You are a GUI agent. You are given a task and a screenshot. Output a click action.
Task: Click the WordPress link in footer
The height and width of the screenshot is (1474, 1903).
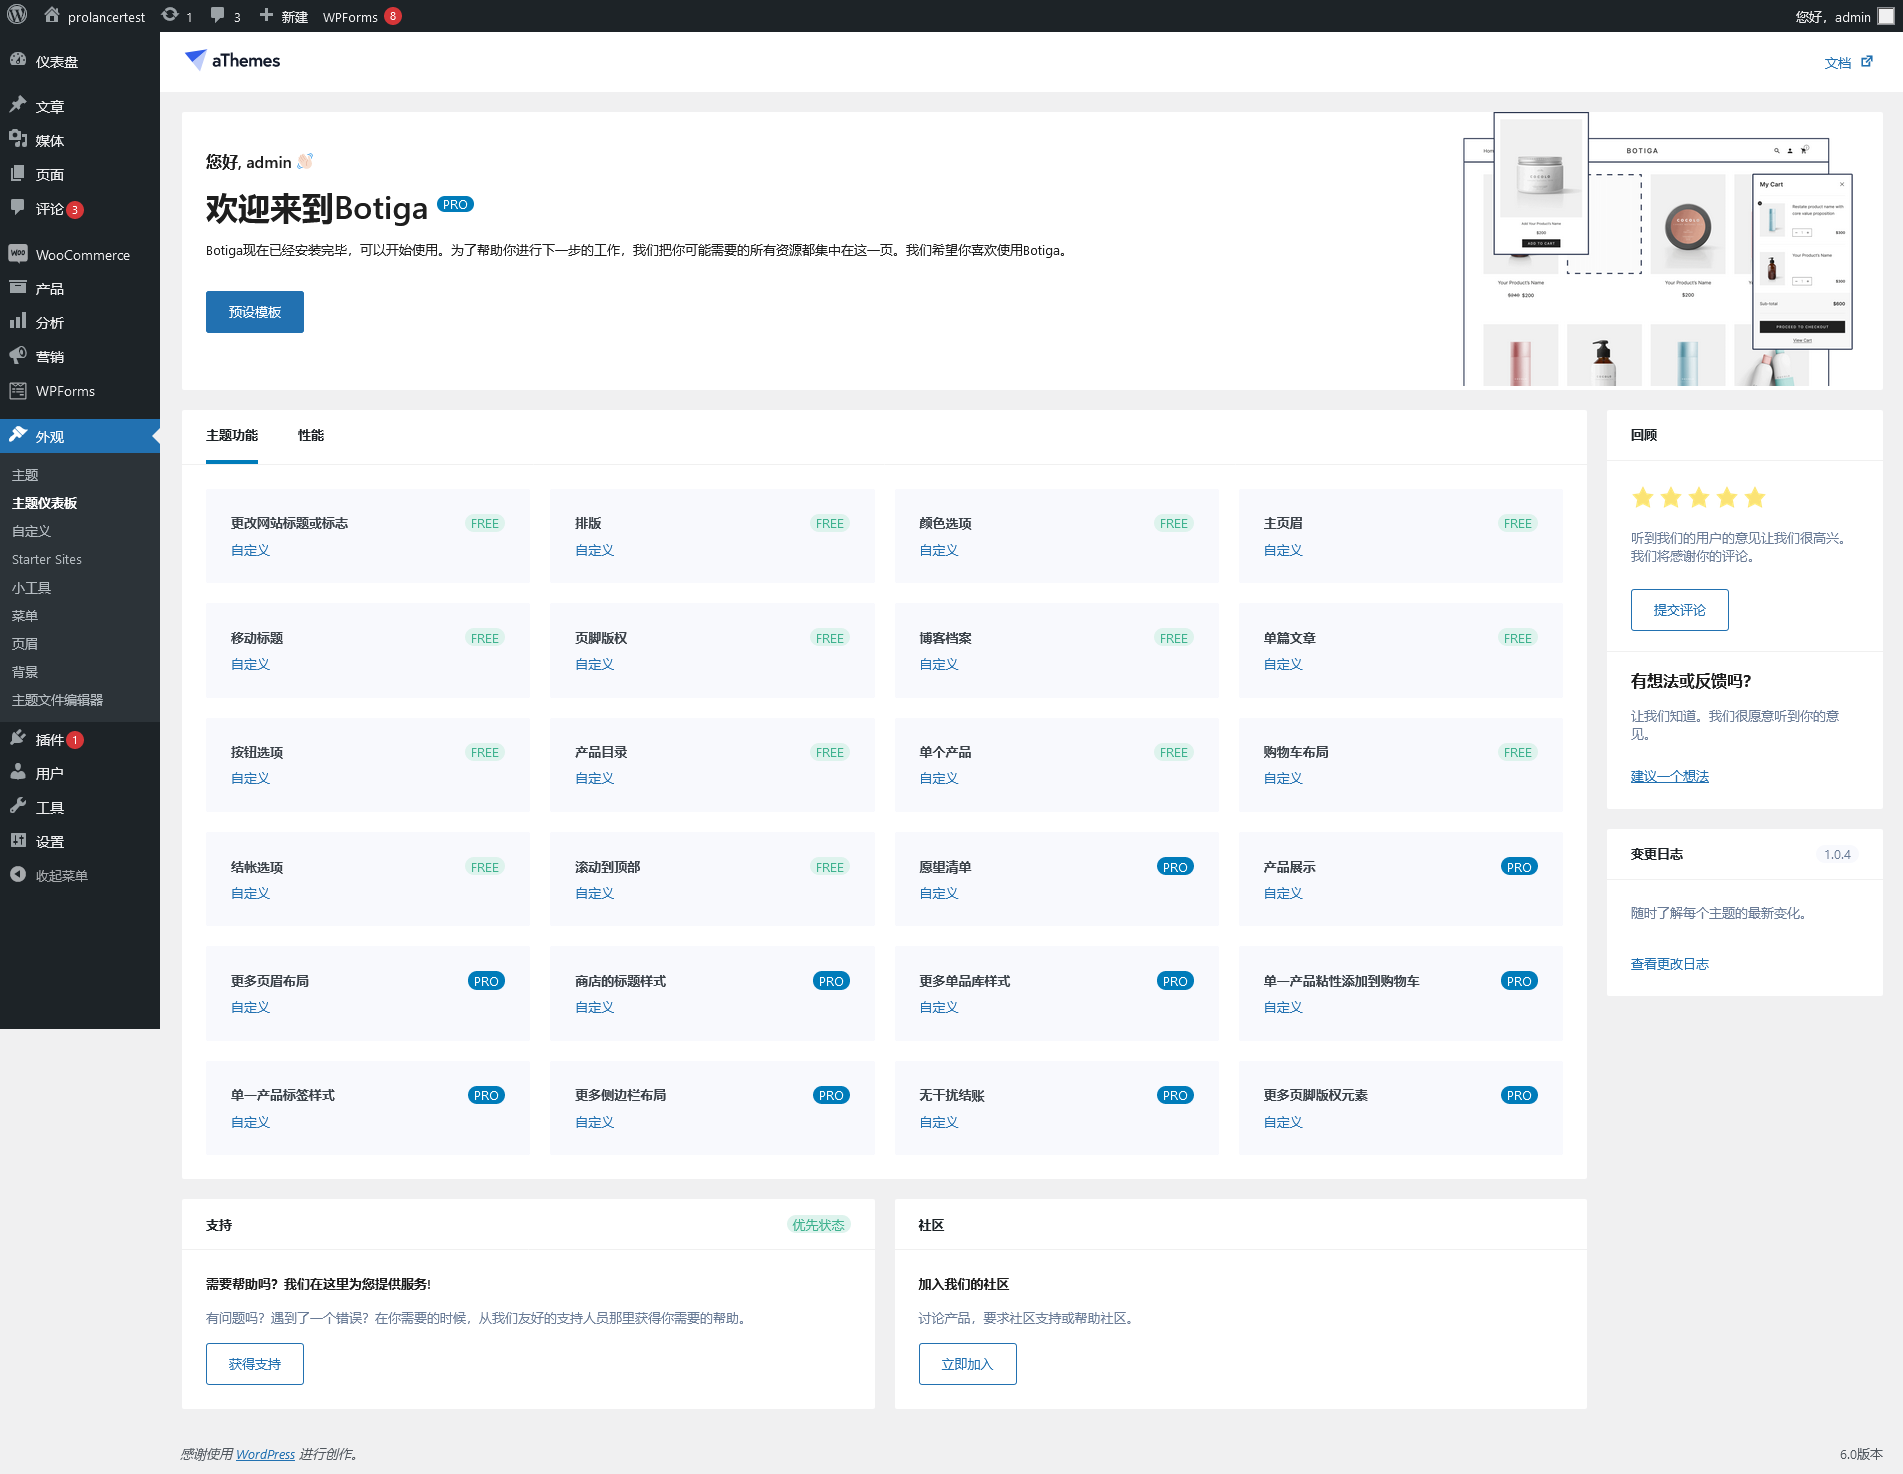point(265,1454)
